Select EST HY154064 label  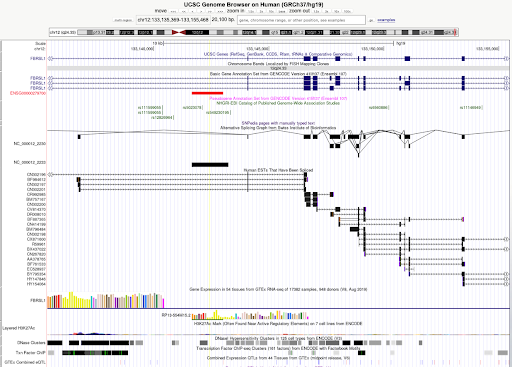36,284
